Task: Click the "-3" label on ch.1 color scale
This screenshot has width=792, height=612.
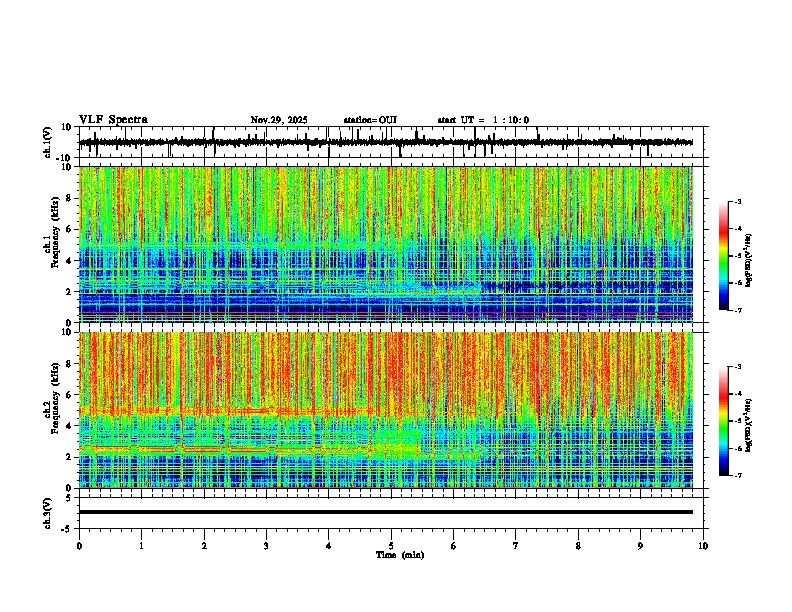Action: (x=738, y=202)
